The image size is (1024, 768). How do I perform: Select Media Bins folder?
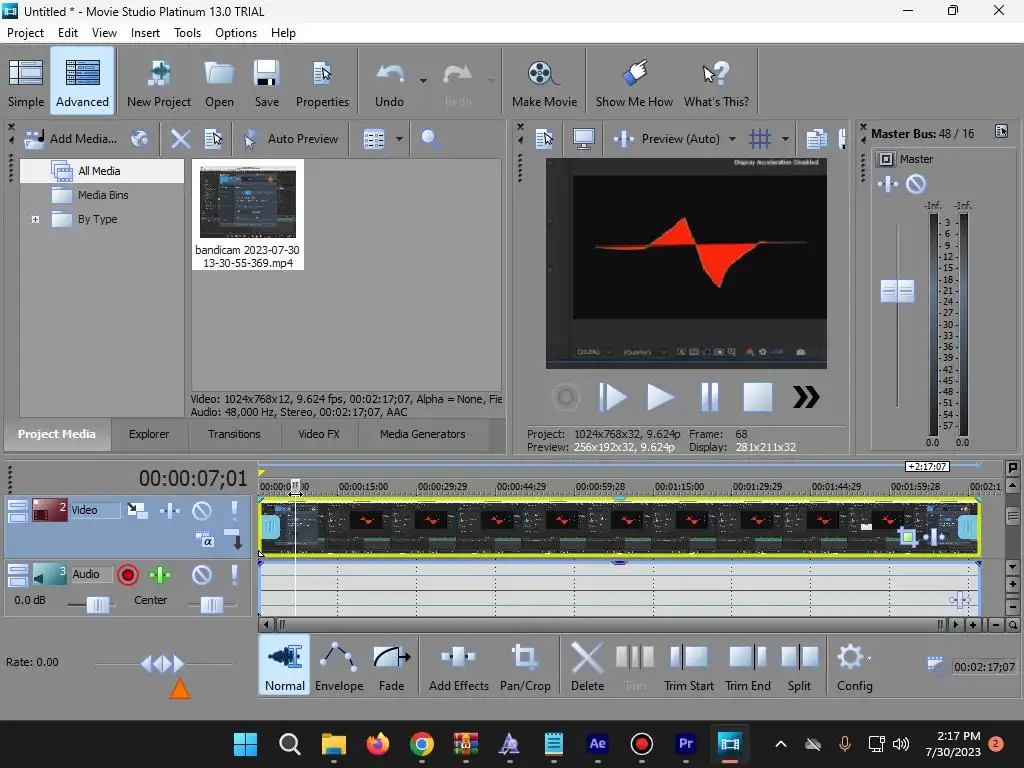point(103,195)
